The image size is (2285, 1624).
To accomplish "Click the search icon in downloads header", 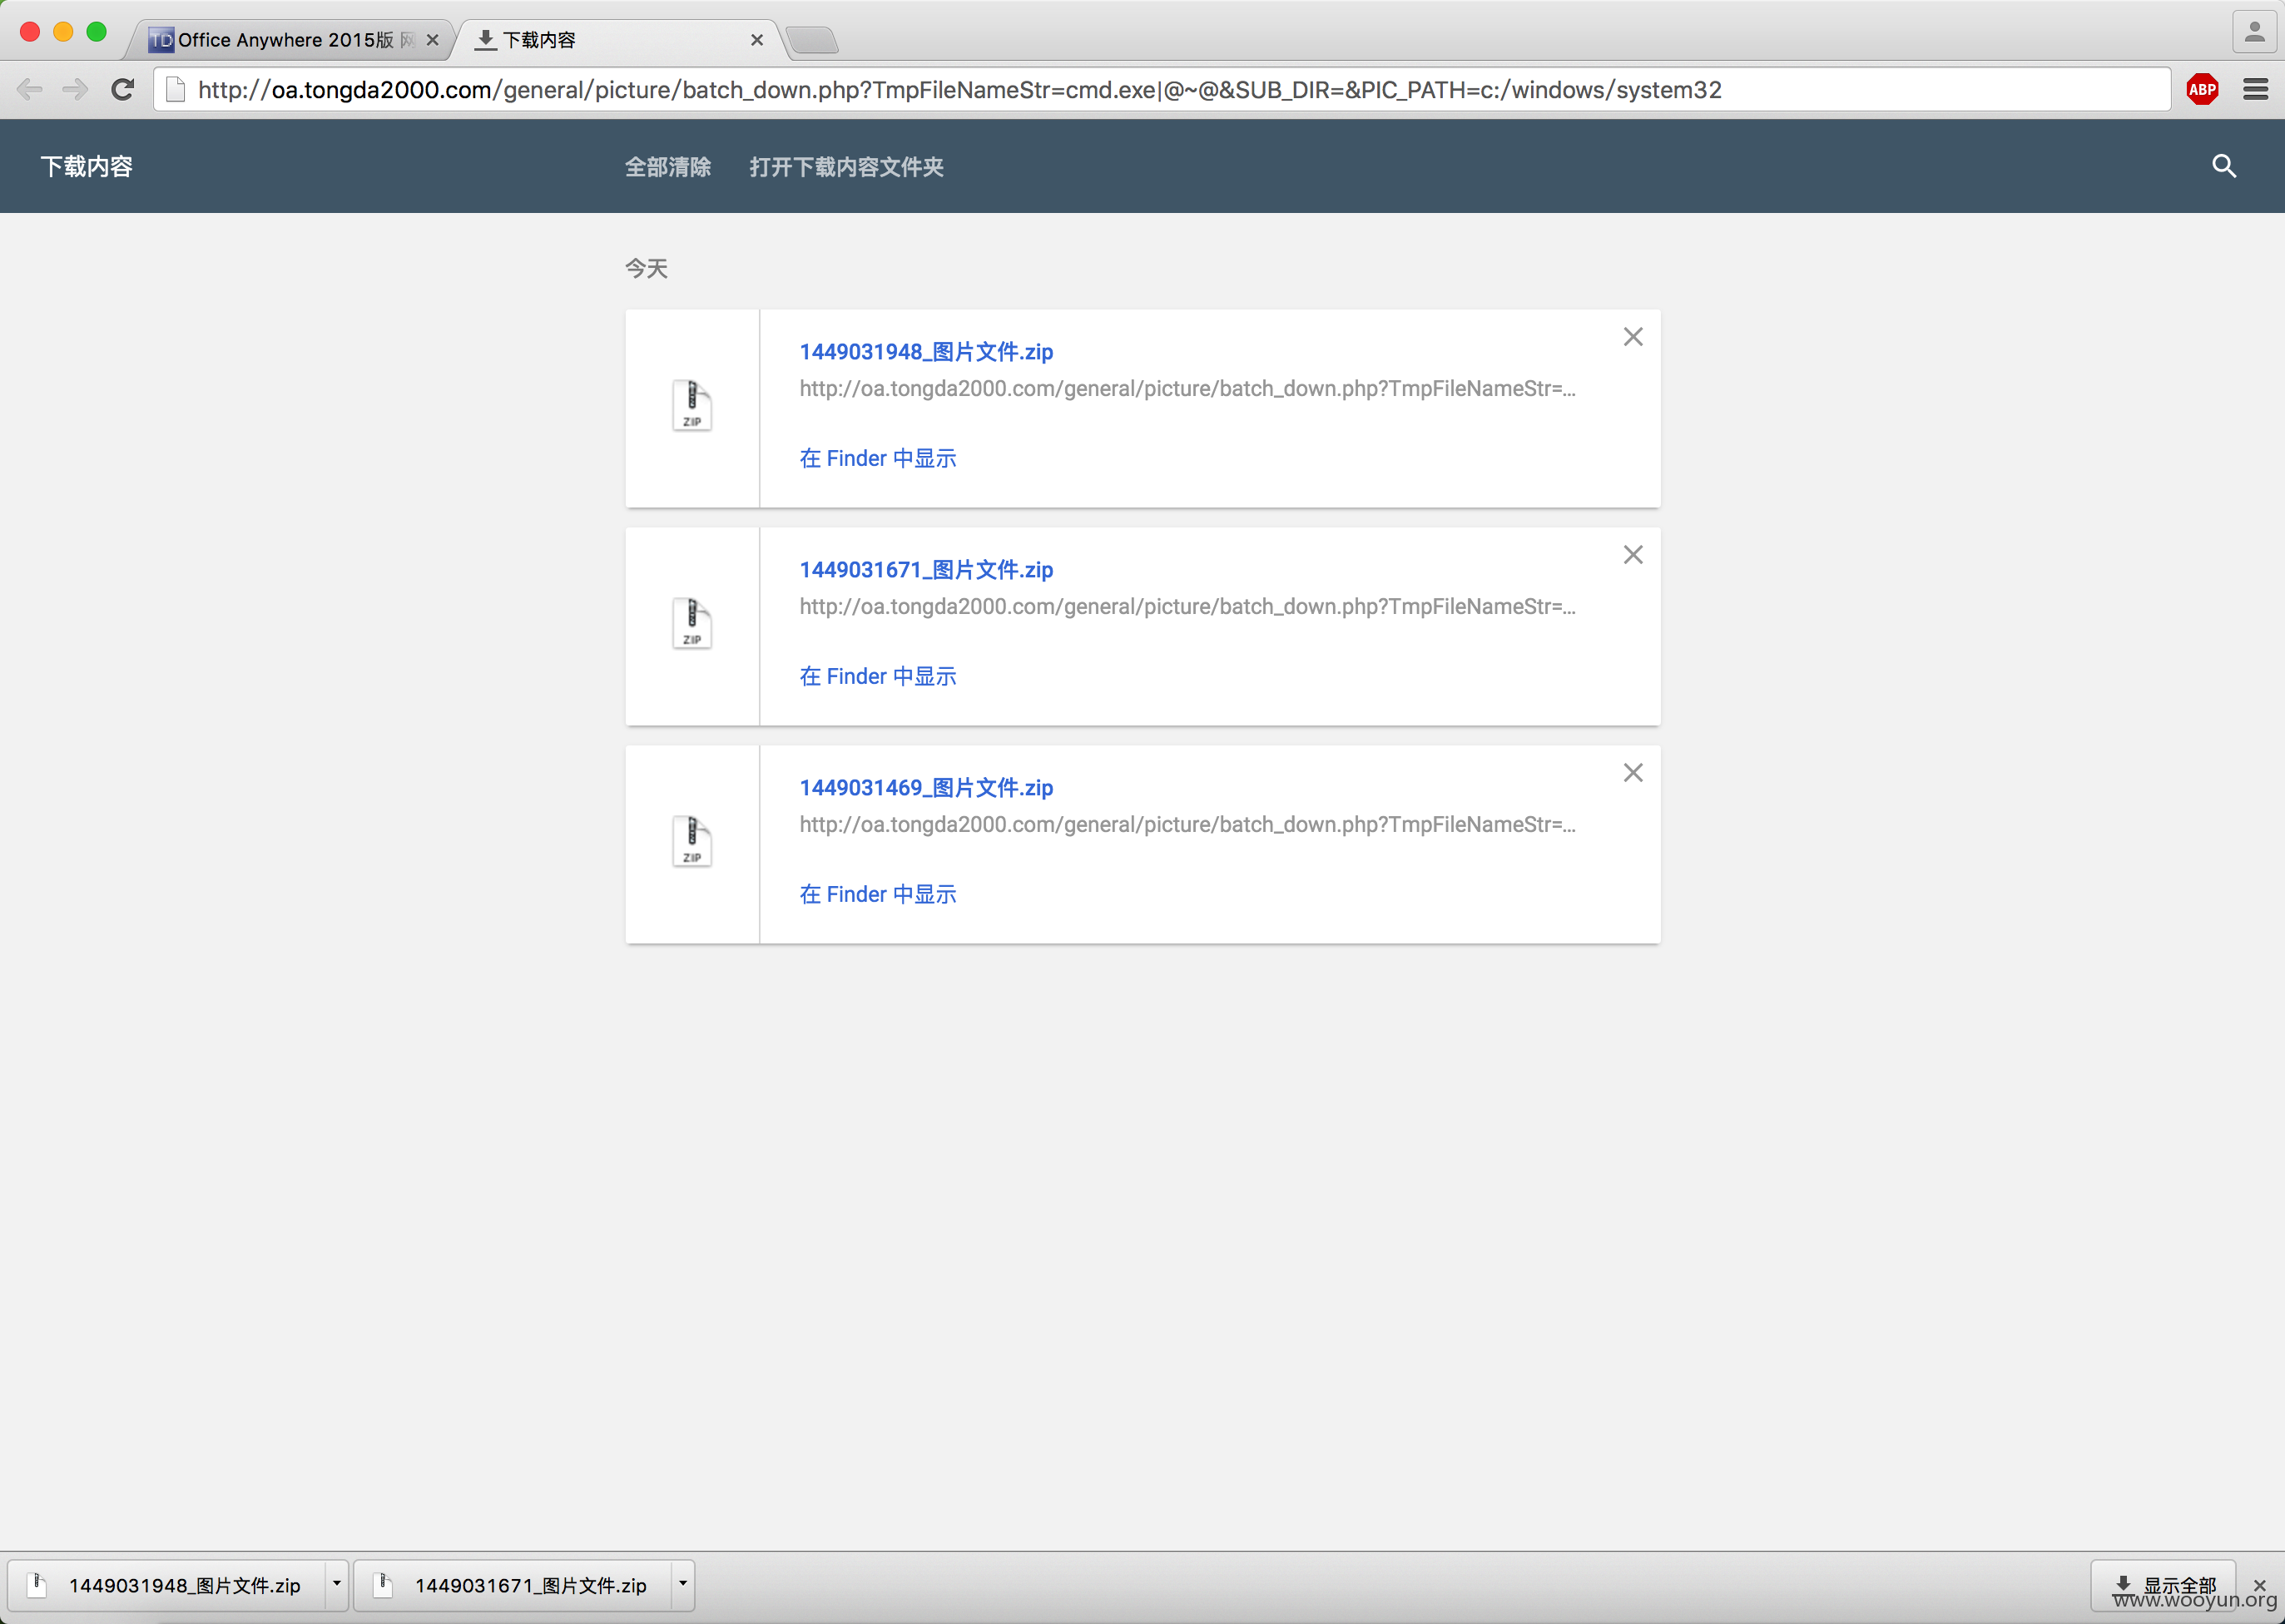I will tap(2223, 166).
